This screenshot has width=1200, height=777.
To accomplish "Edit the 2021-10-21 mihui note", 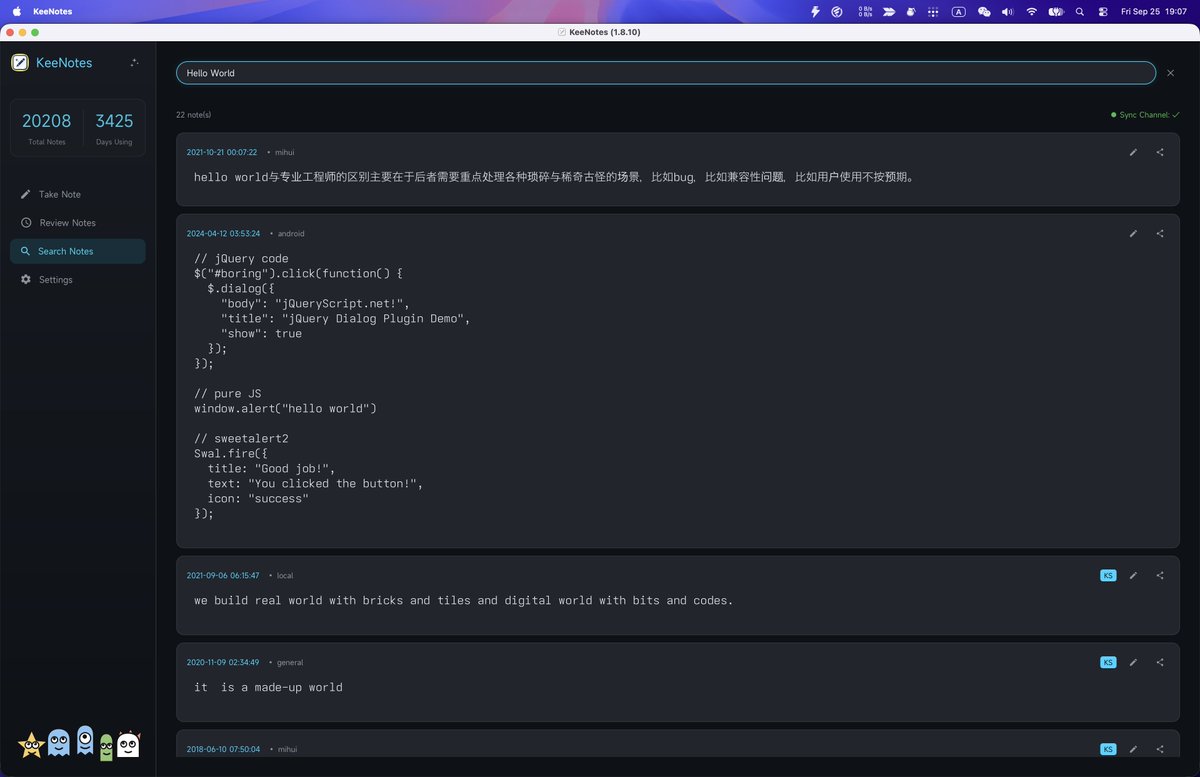I will 1133,152.
